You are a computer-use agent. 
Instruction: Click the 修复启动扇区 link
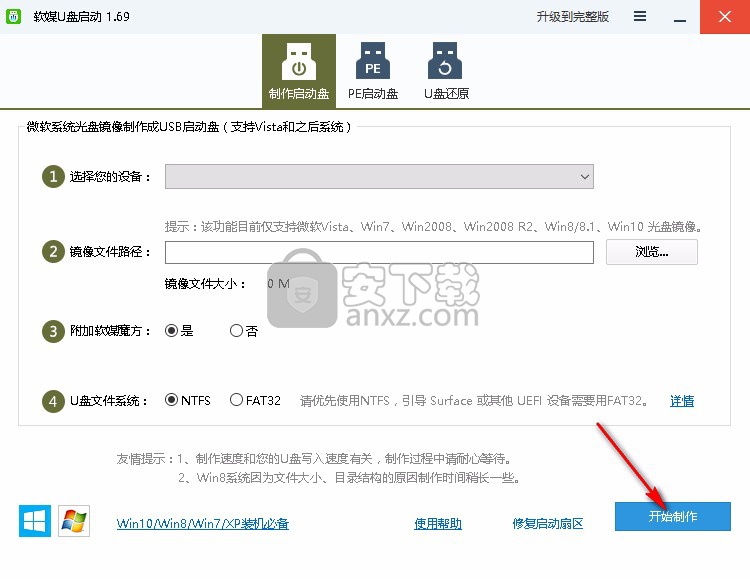(548, 523)
